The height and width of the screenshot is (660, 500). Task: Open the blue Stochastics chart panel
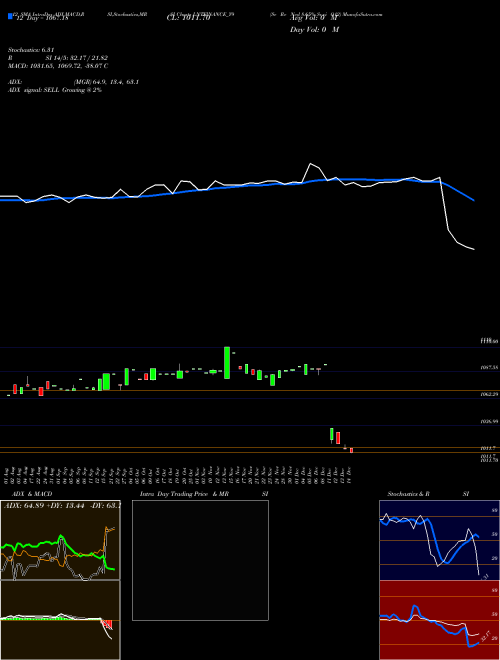pos(439,540)
